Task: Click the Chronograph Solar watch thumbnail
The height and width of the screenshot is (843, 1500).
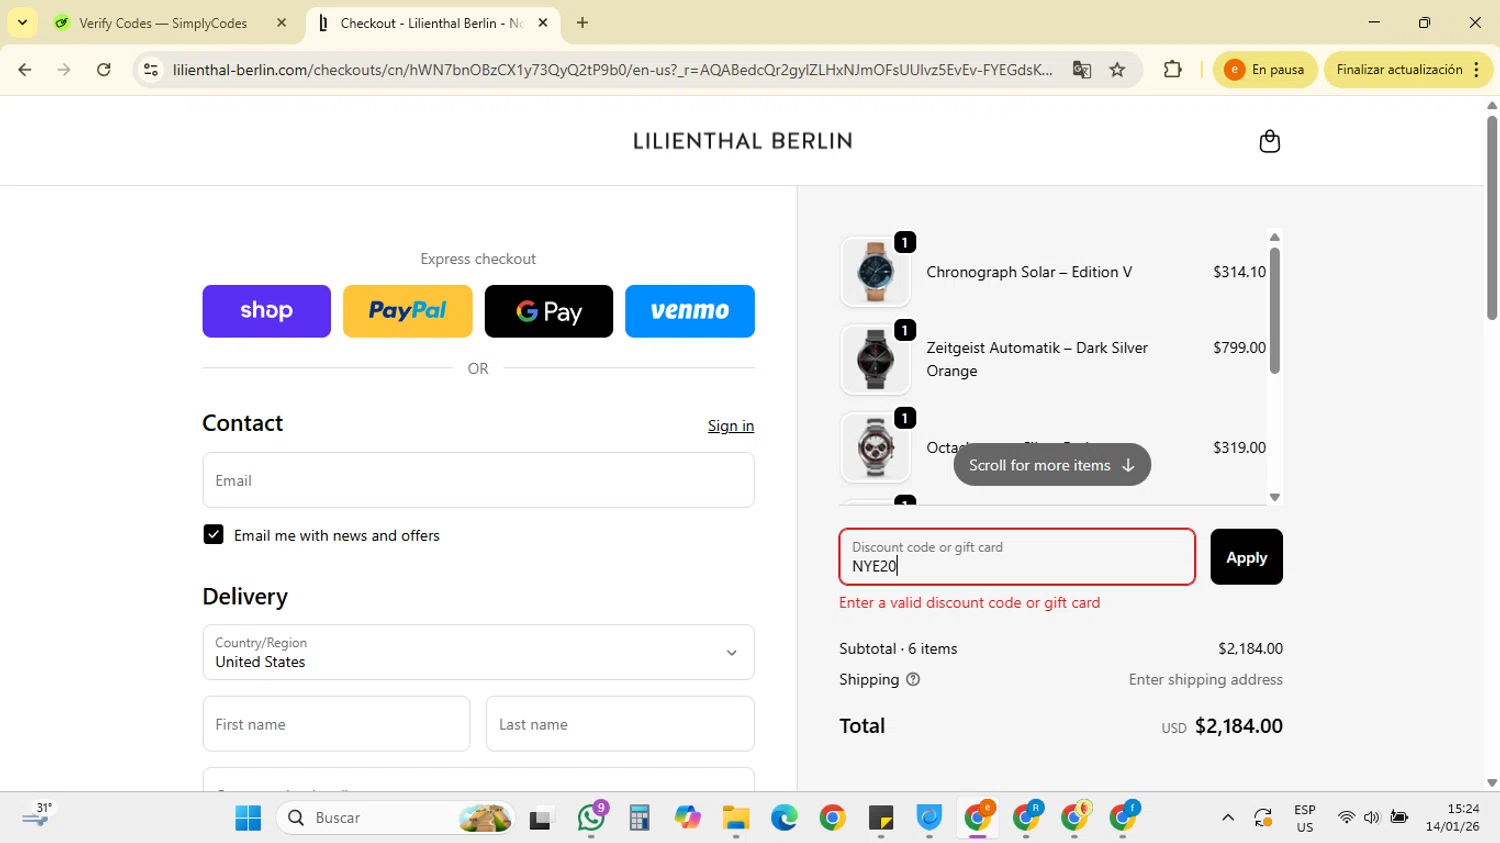Action: 875,272
